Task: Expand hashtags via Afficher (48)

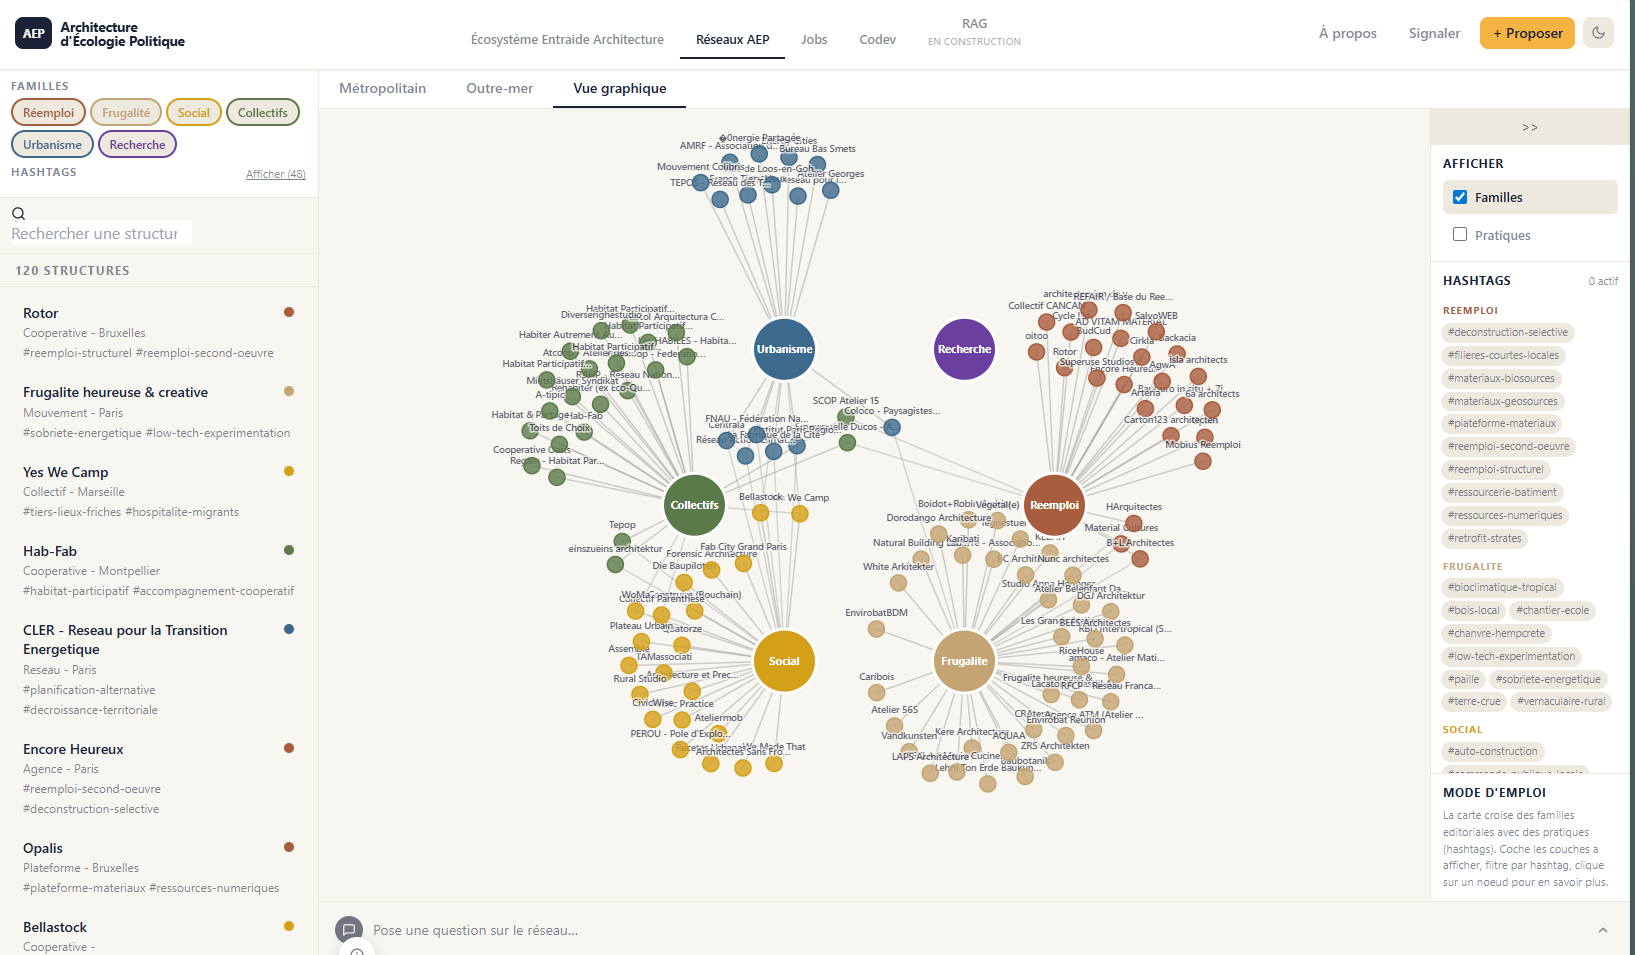Action: click(276, 174)
